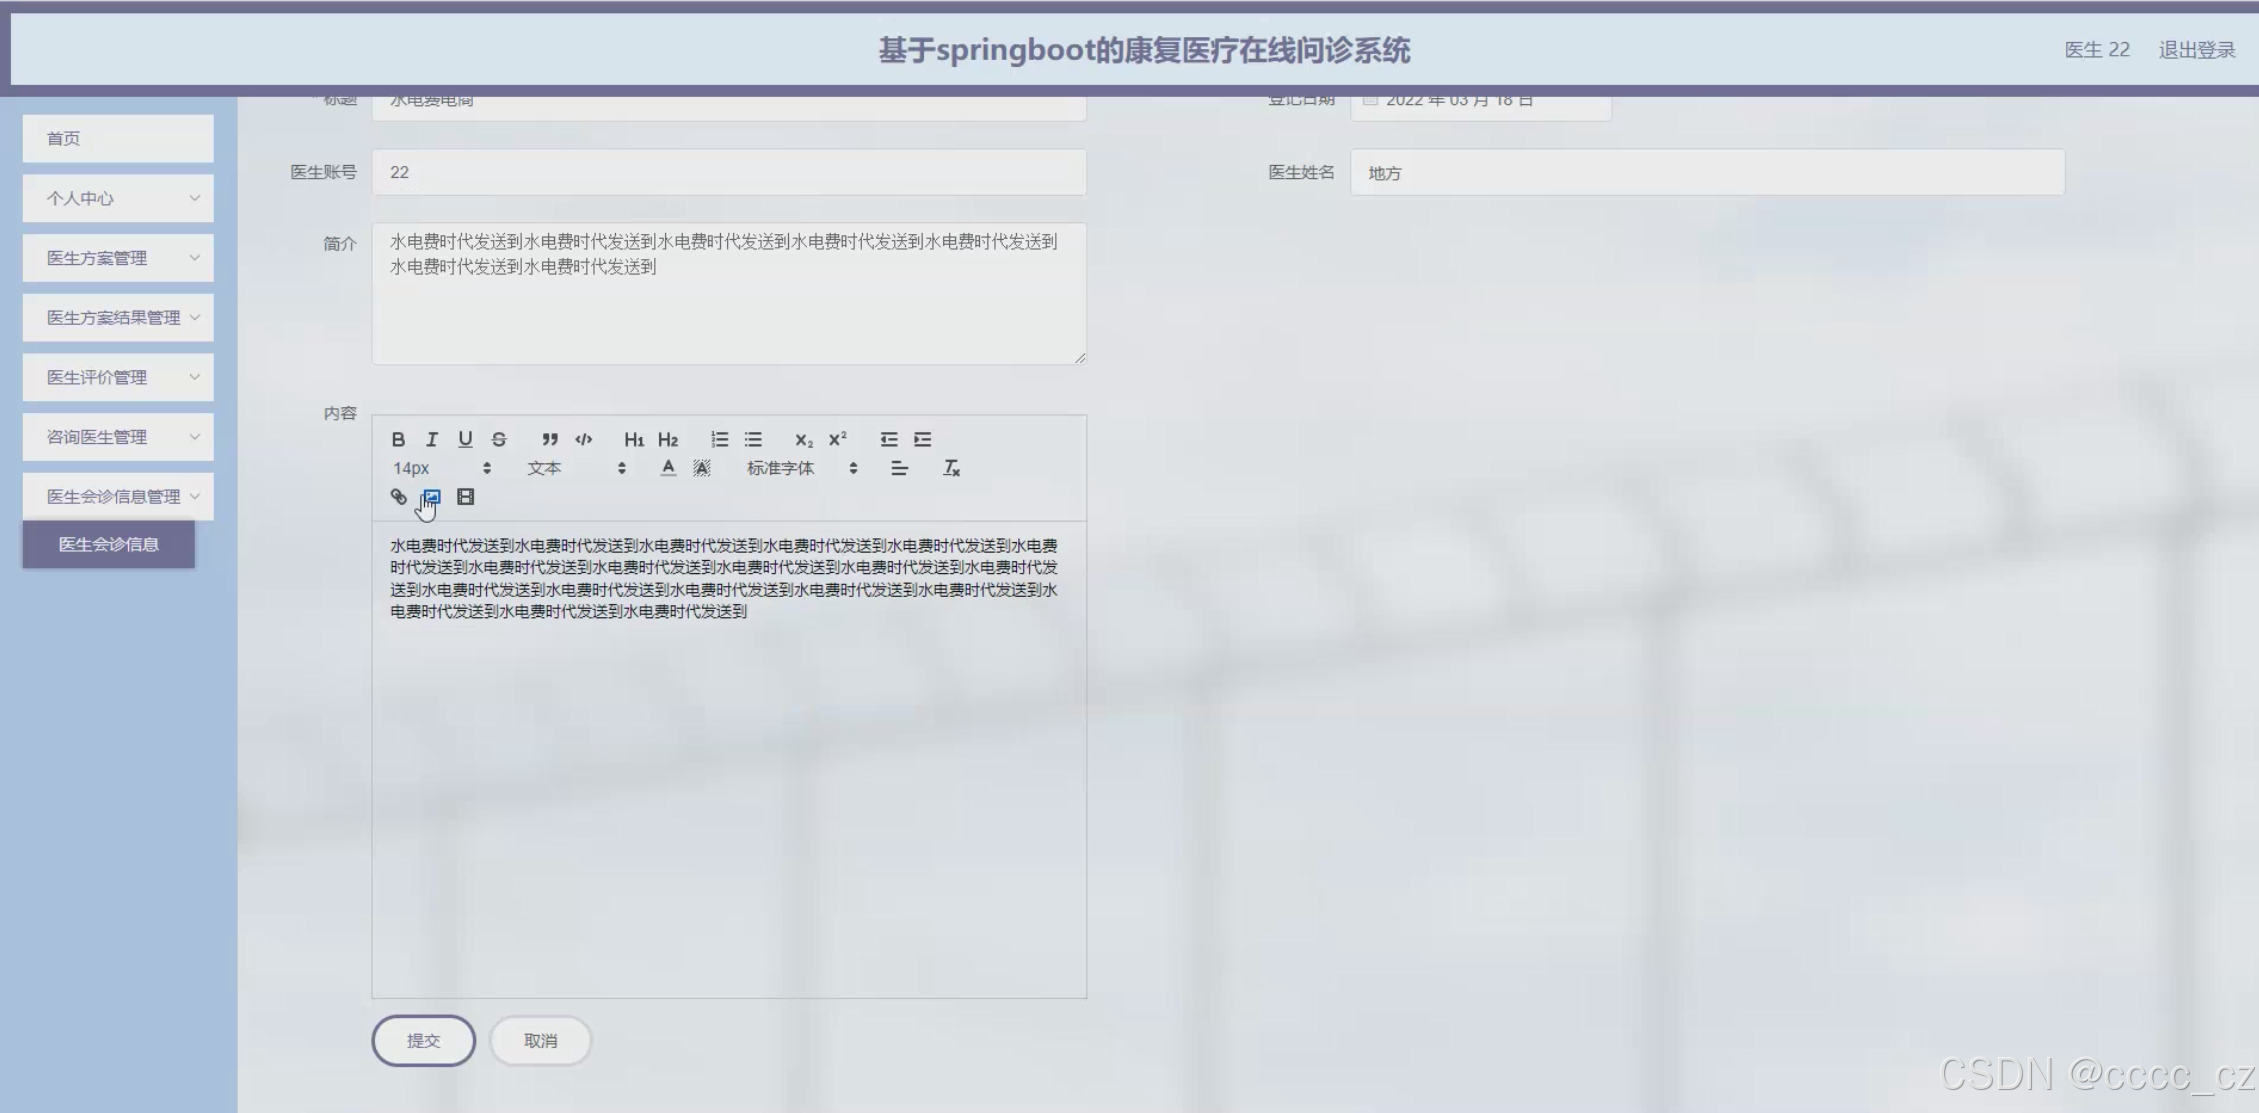Screen dimensions: 2259x1113
Task: Open the 标准字体 font family dropdown
Action: tap(801, 468)
